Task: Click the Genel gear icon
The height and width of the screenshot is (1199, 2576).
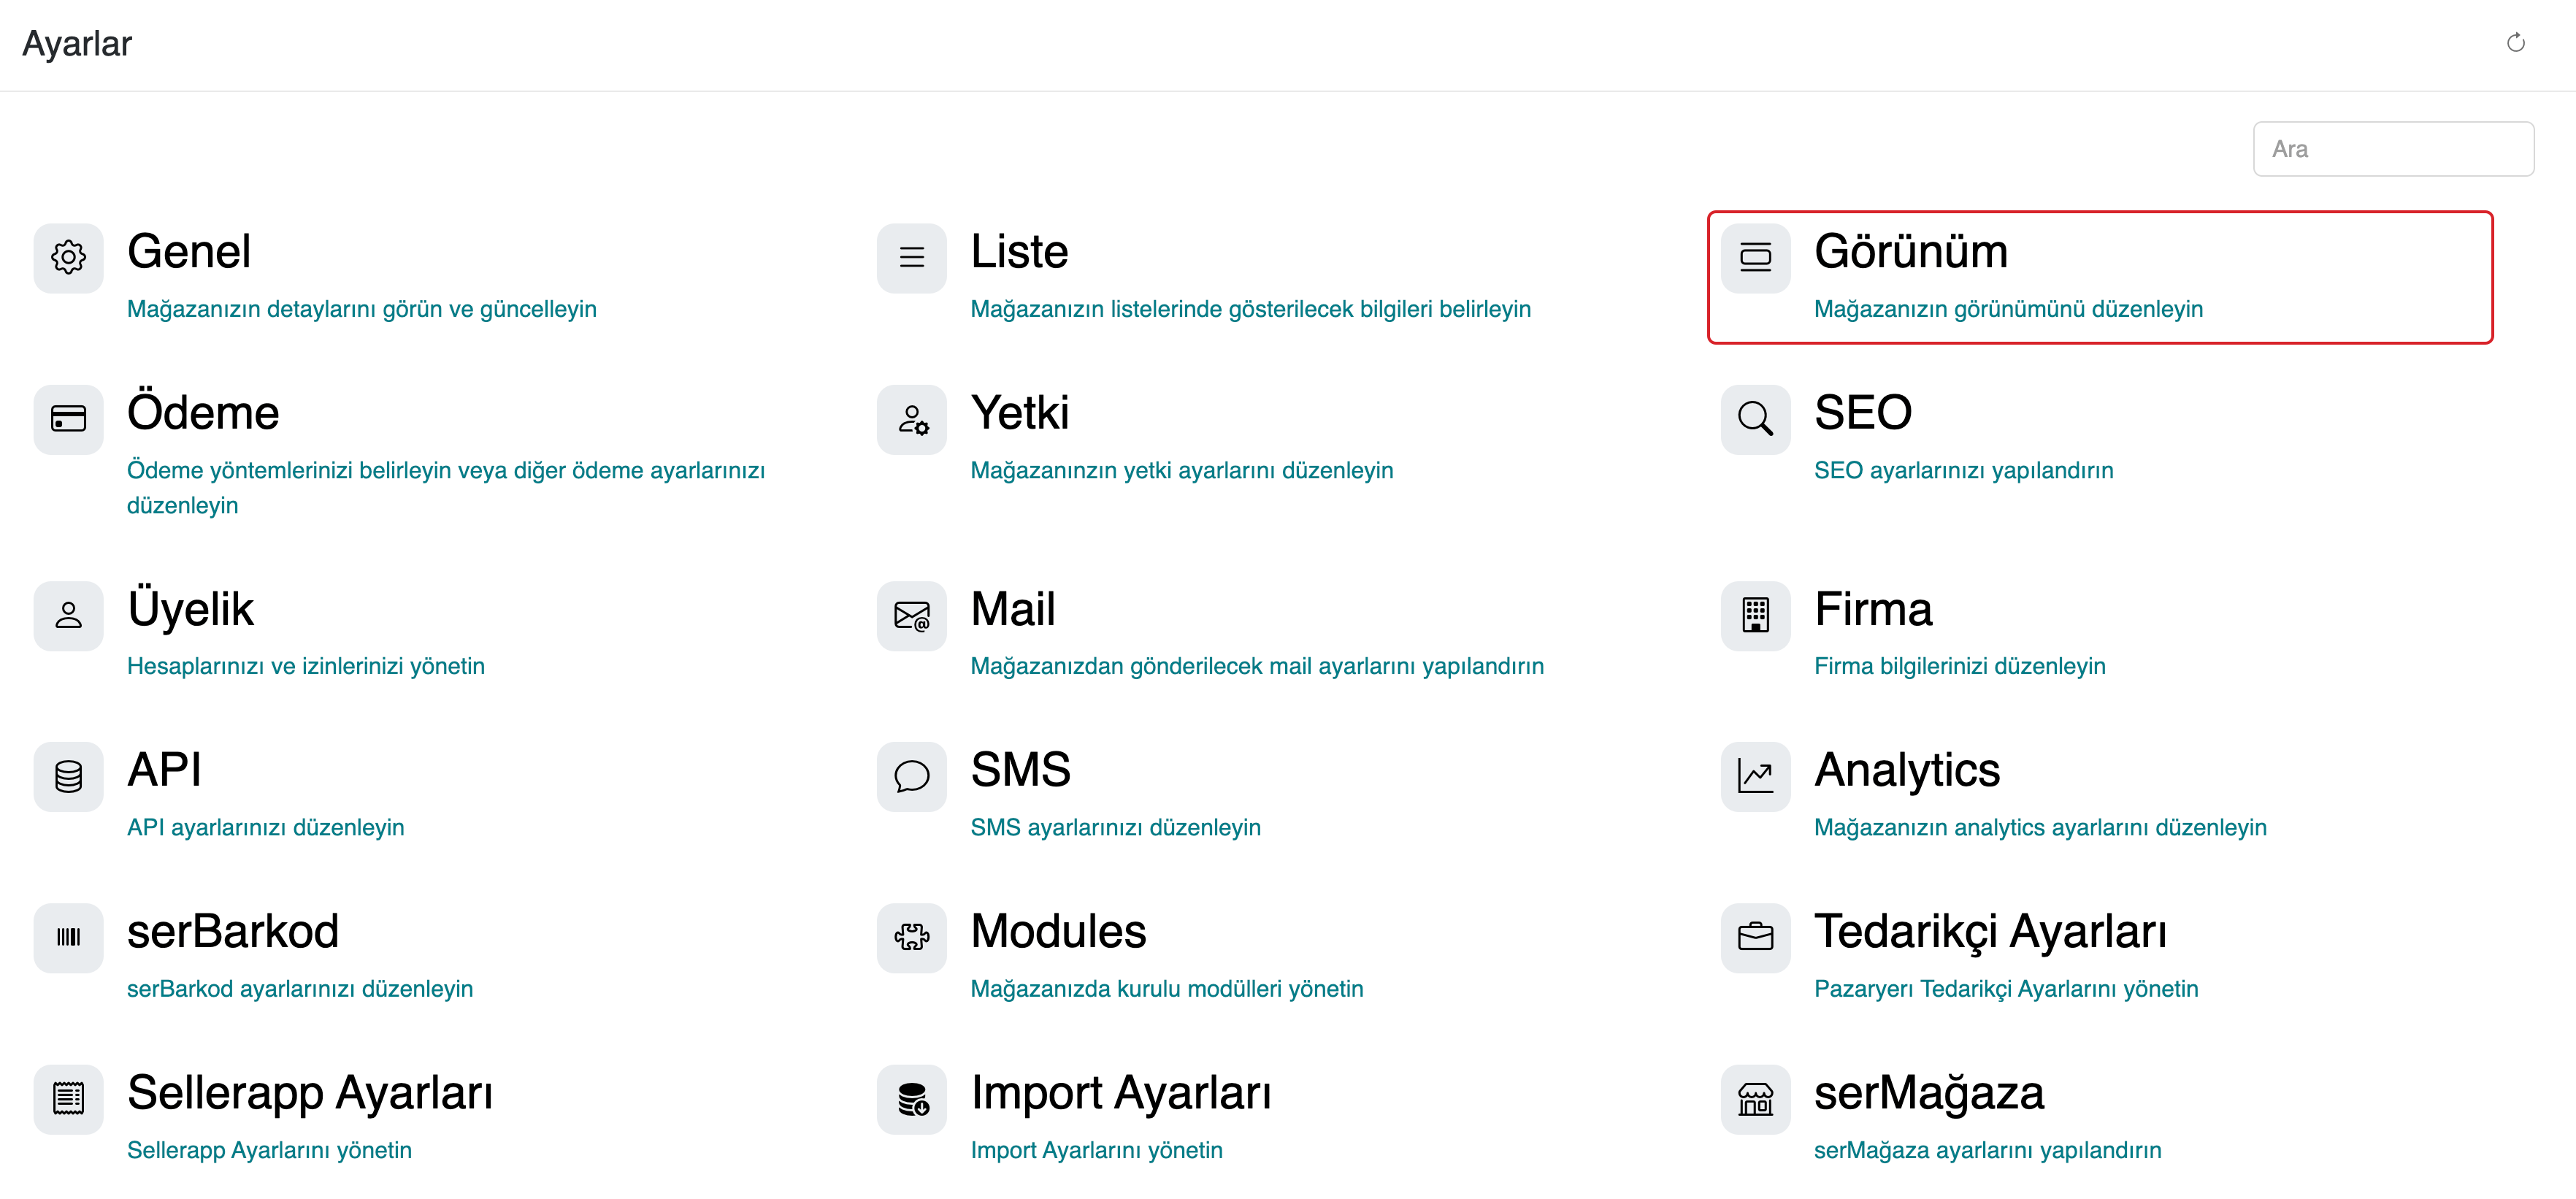Action: tap(68, 257)
